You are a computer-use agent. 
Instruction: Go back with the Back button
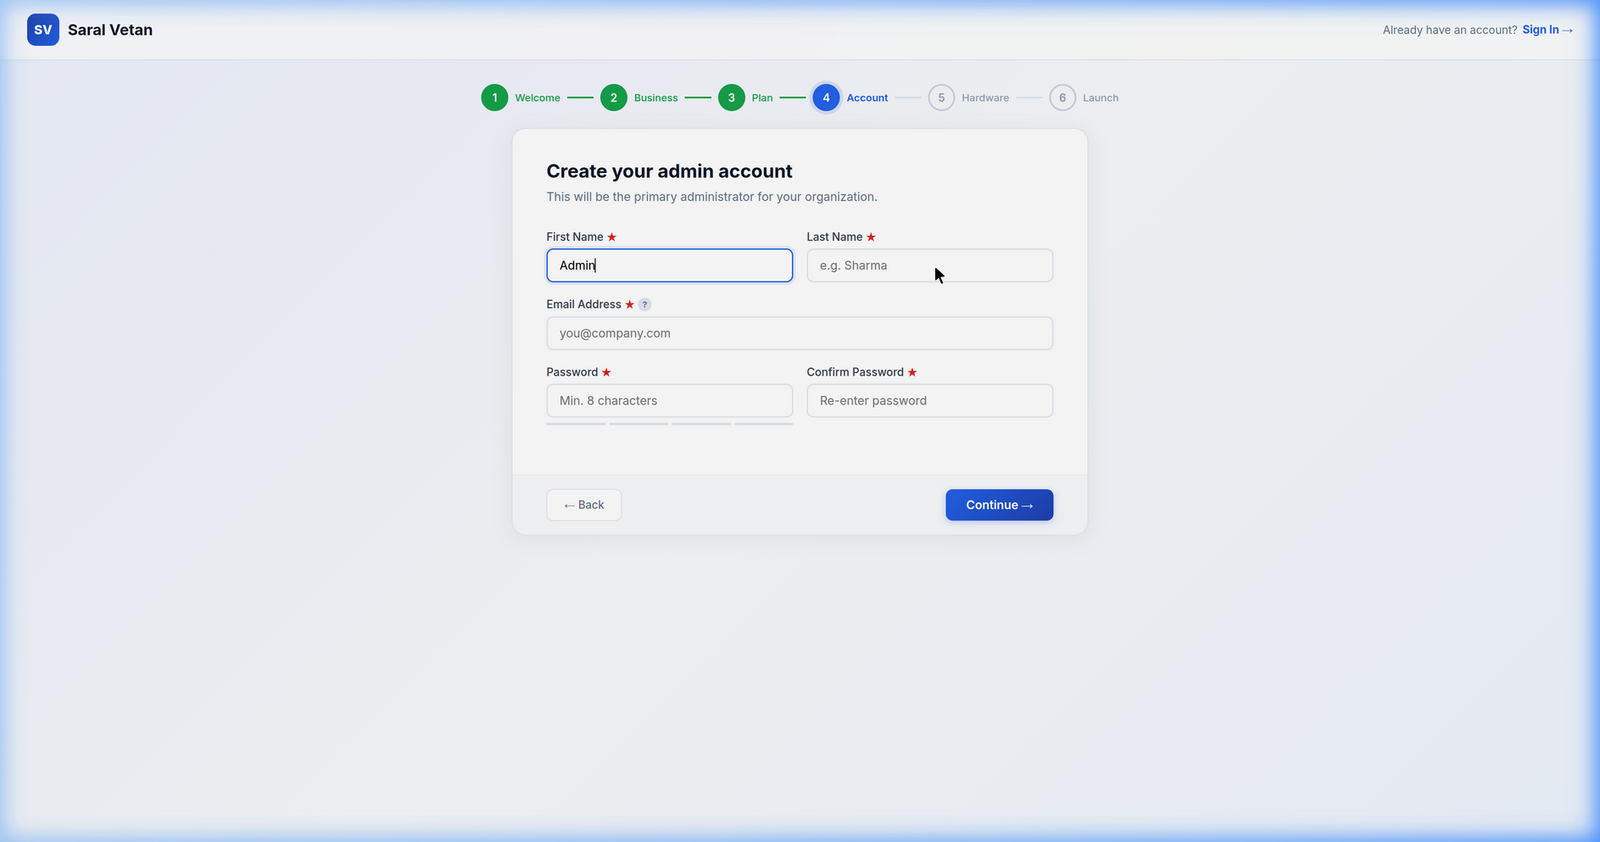tap(584, 505)
